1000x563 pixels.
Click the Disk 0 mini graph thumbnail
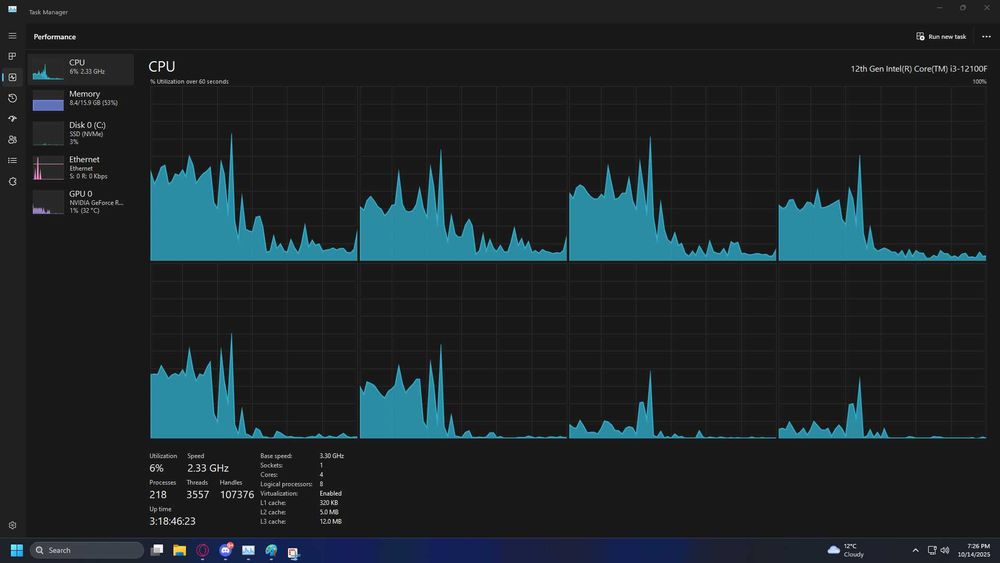point(48,134)
